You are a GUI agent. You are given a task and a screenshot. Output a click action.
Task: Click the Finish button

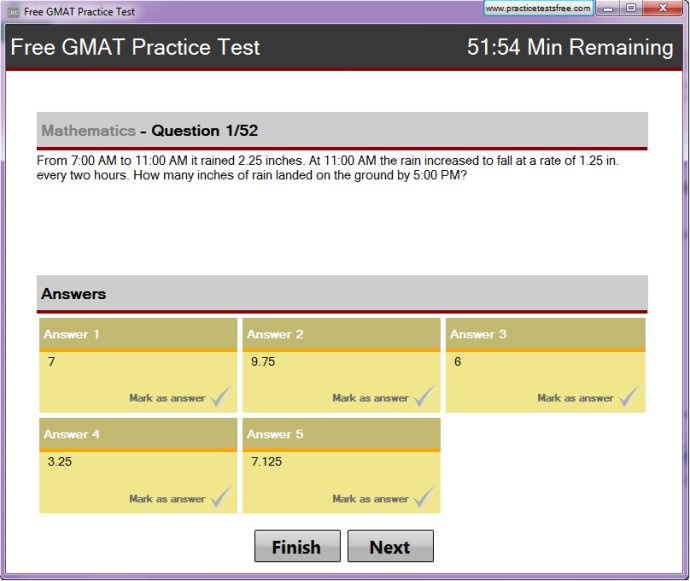(x=297, y=546)
